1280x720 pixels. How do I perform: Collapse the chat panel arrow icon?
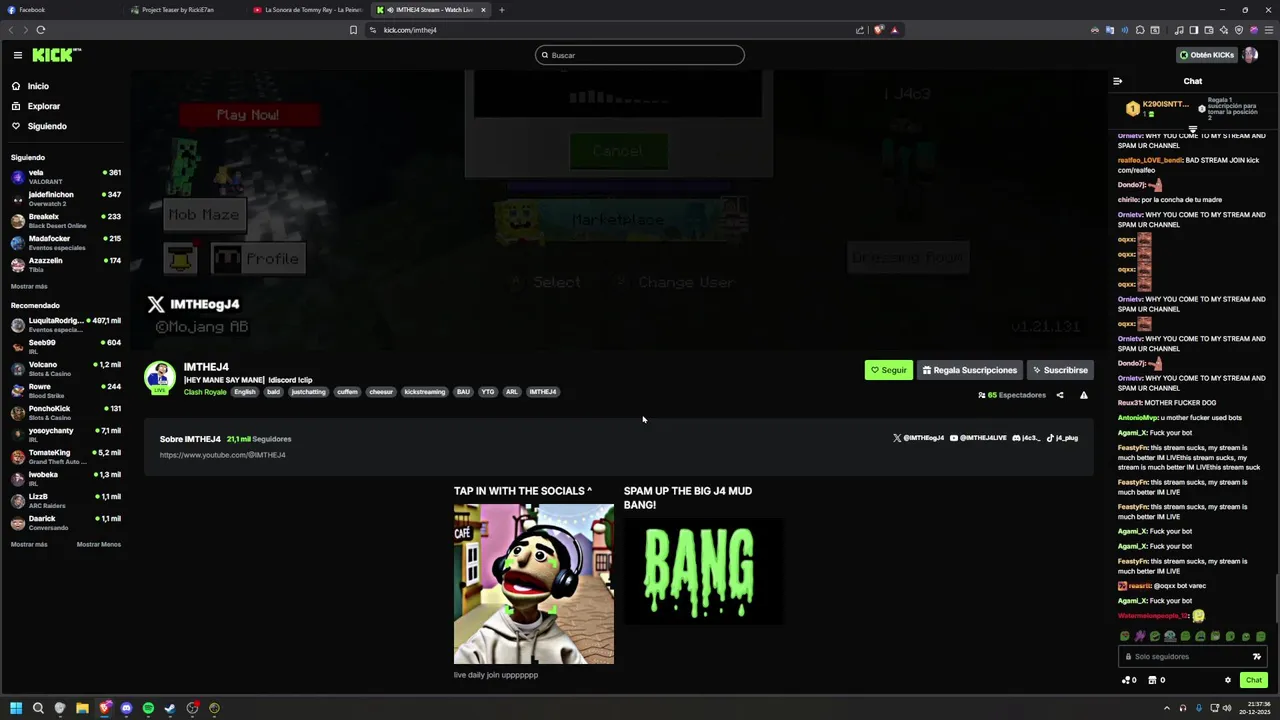(x=1118, y=81)
